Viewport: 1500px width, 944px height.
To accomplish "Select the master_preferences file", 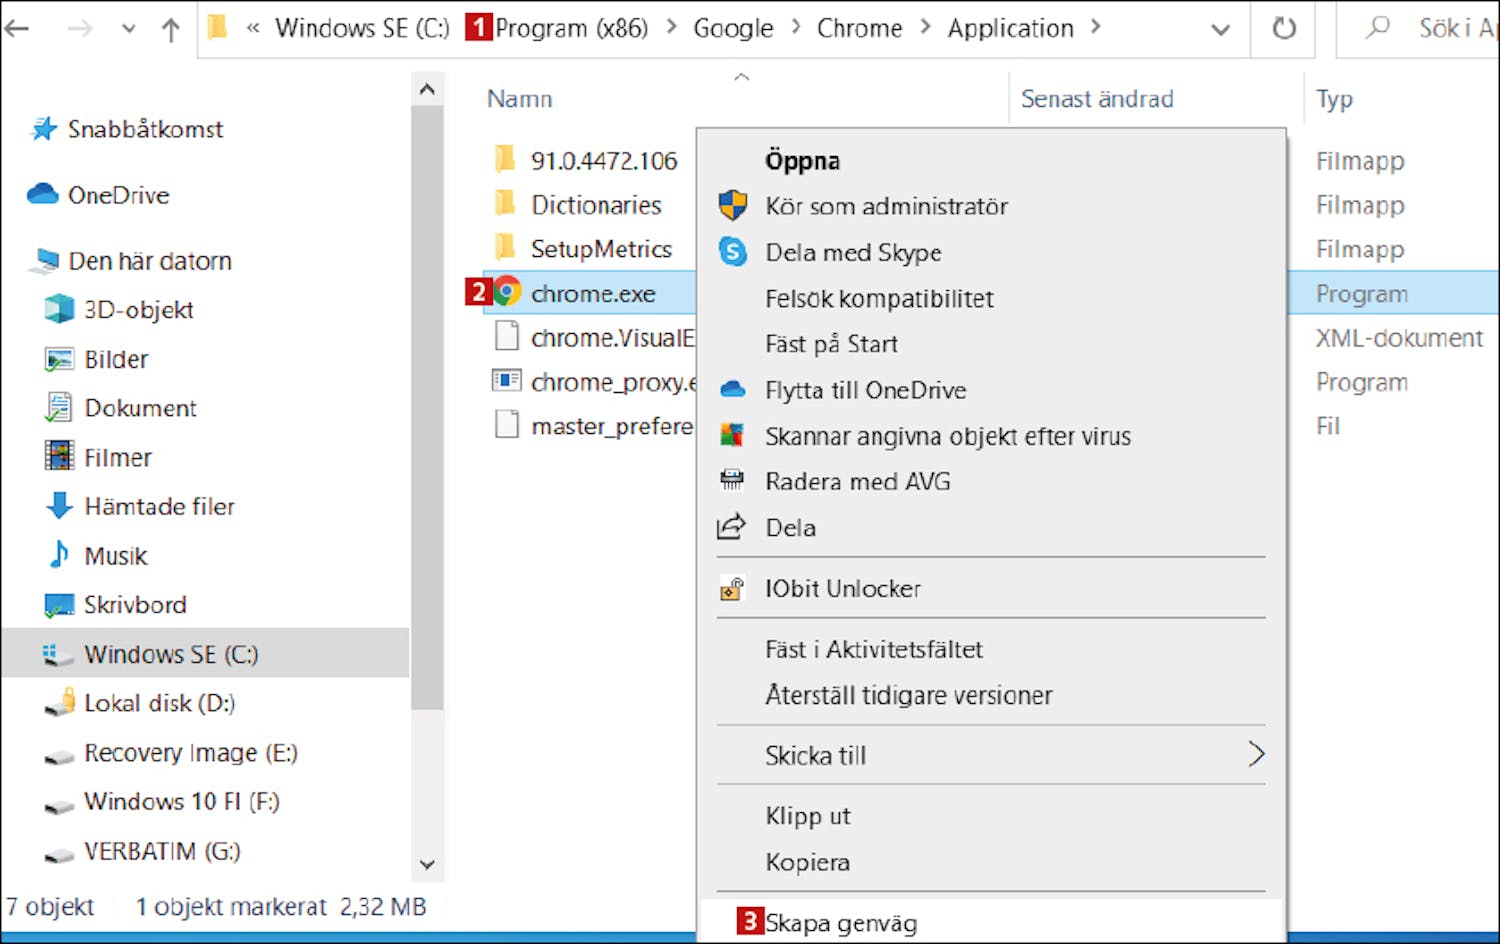I will tap(594, 426).
